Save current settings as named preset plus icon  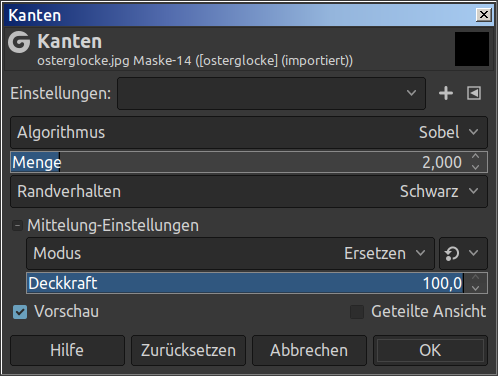(446, 93)
